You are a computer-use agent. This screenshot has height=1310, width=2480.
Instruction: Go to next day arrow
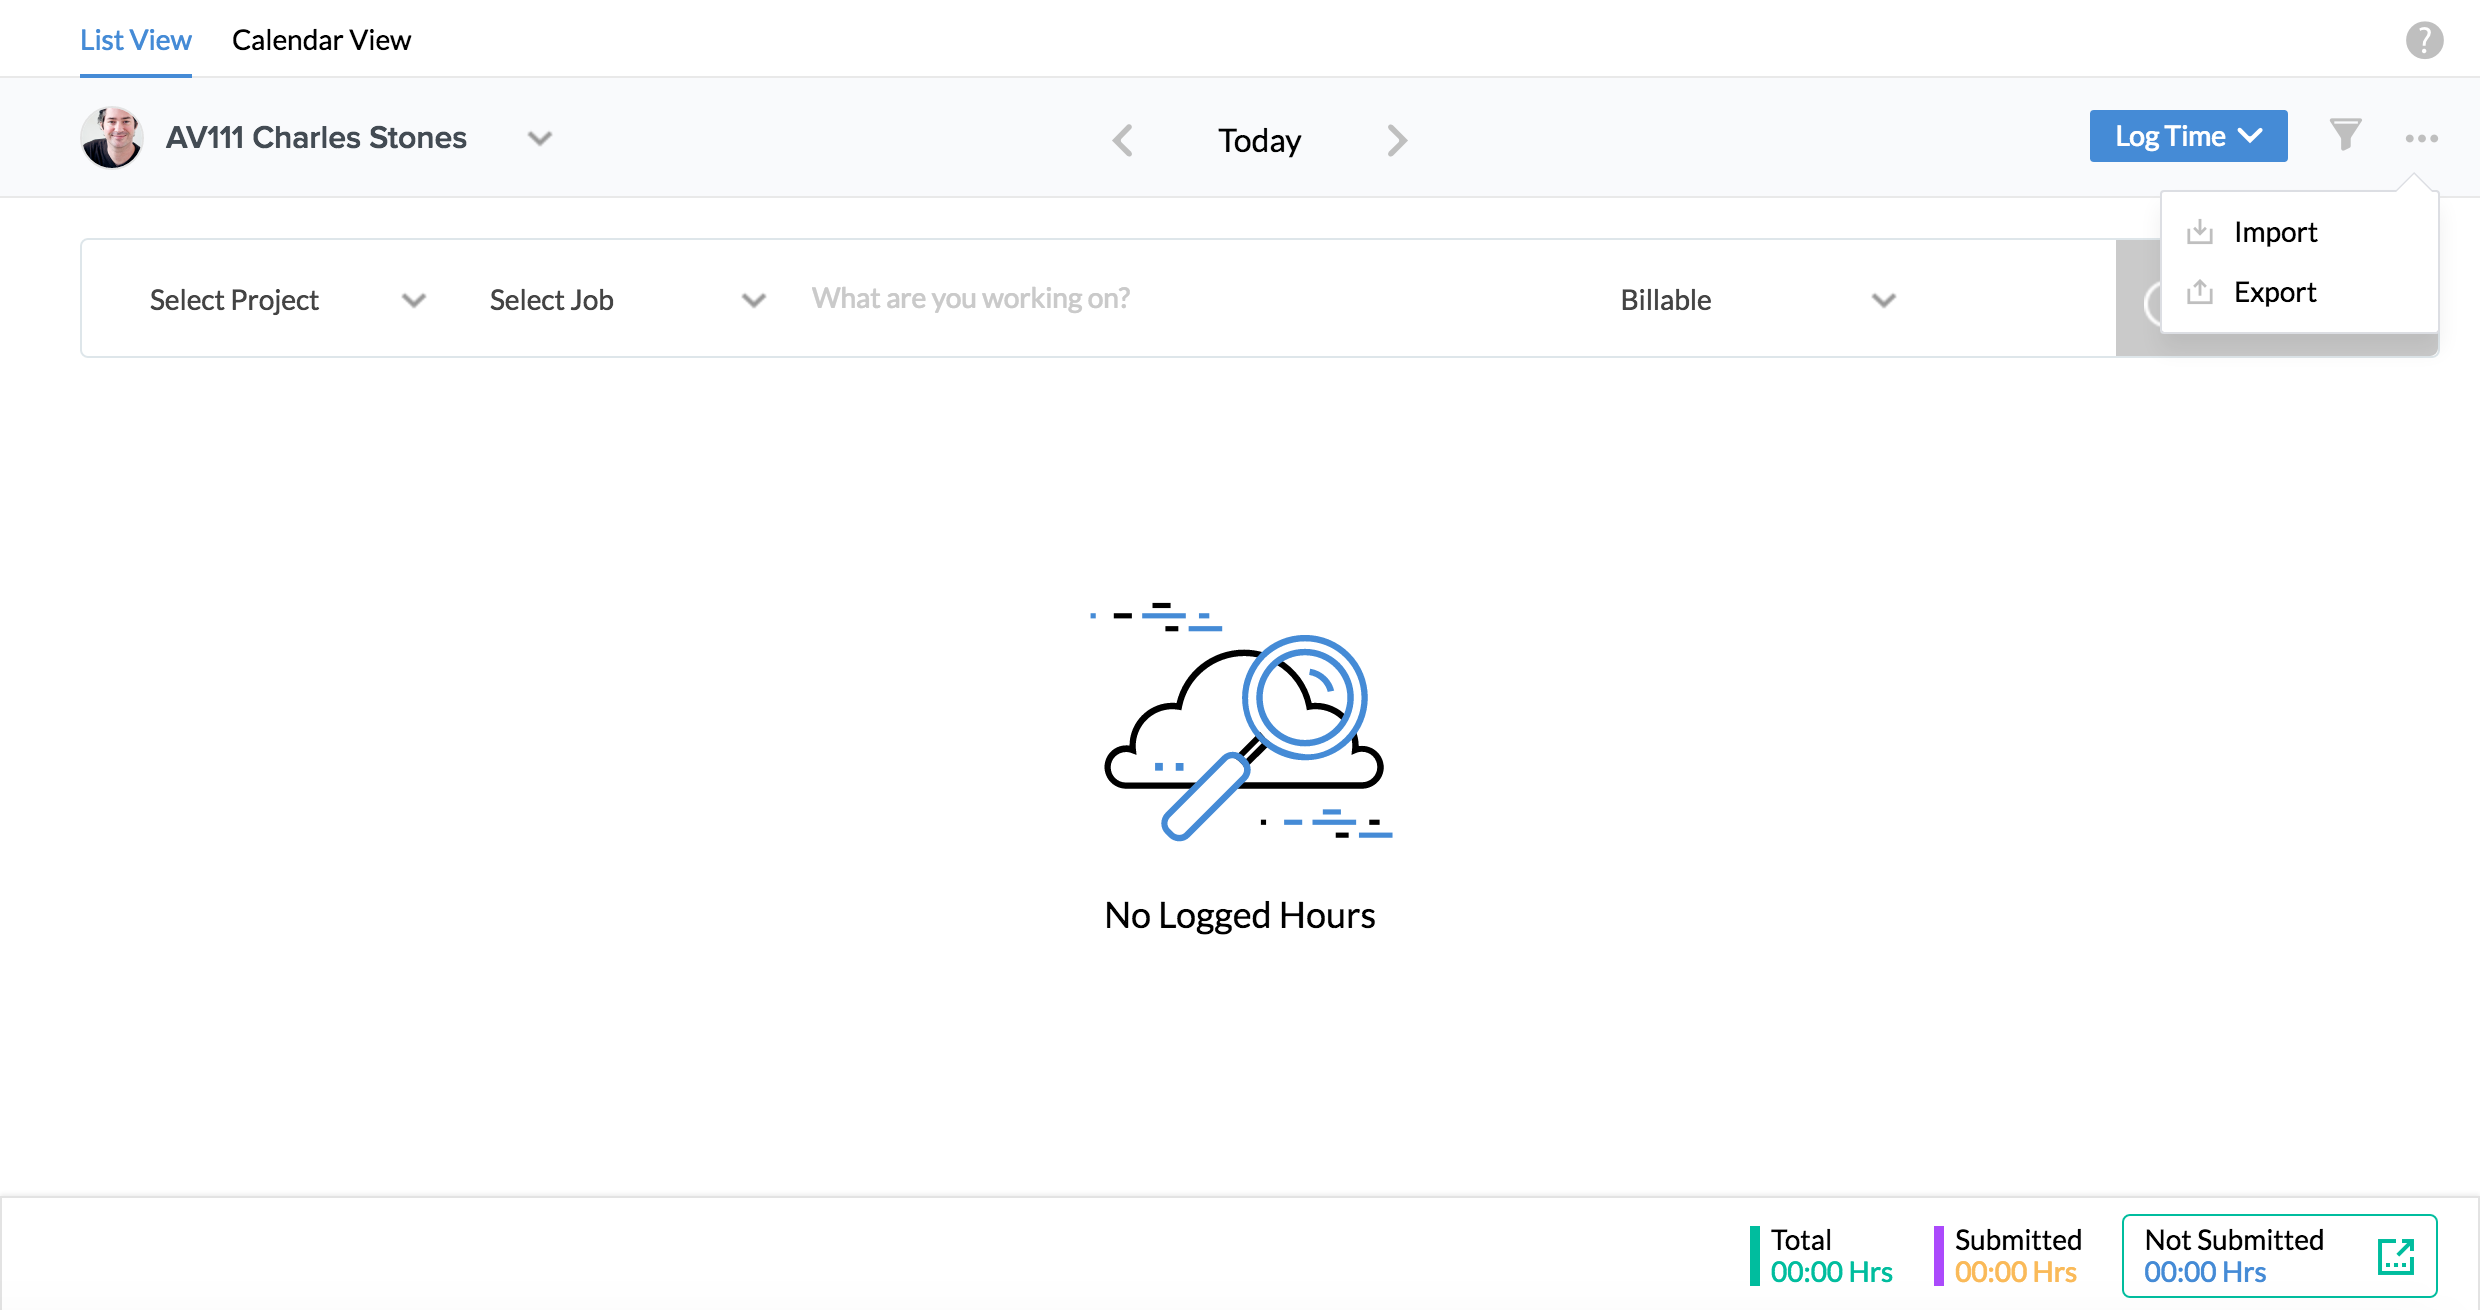[1397, 140]
